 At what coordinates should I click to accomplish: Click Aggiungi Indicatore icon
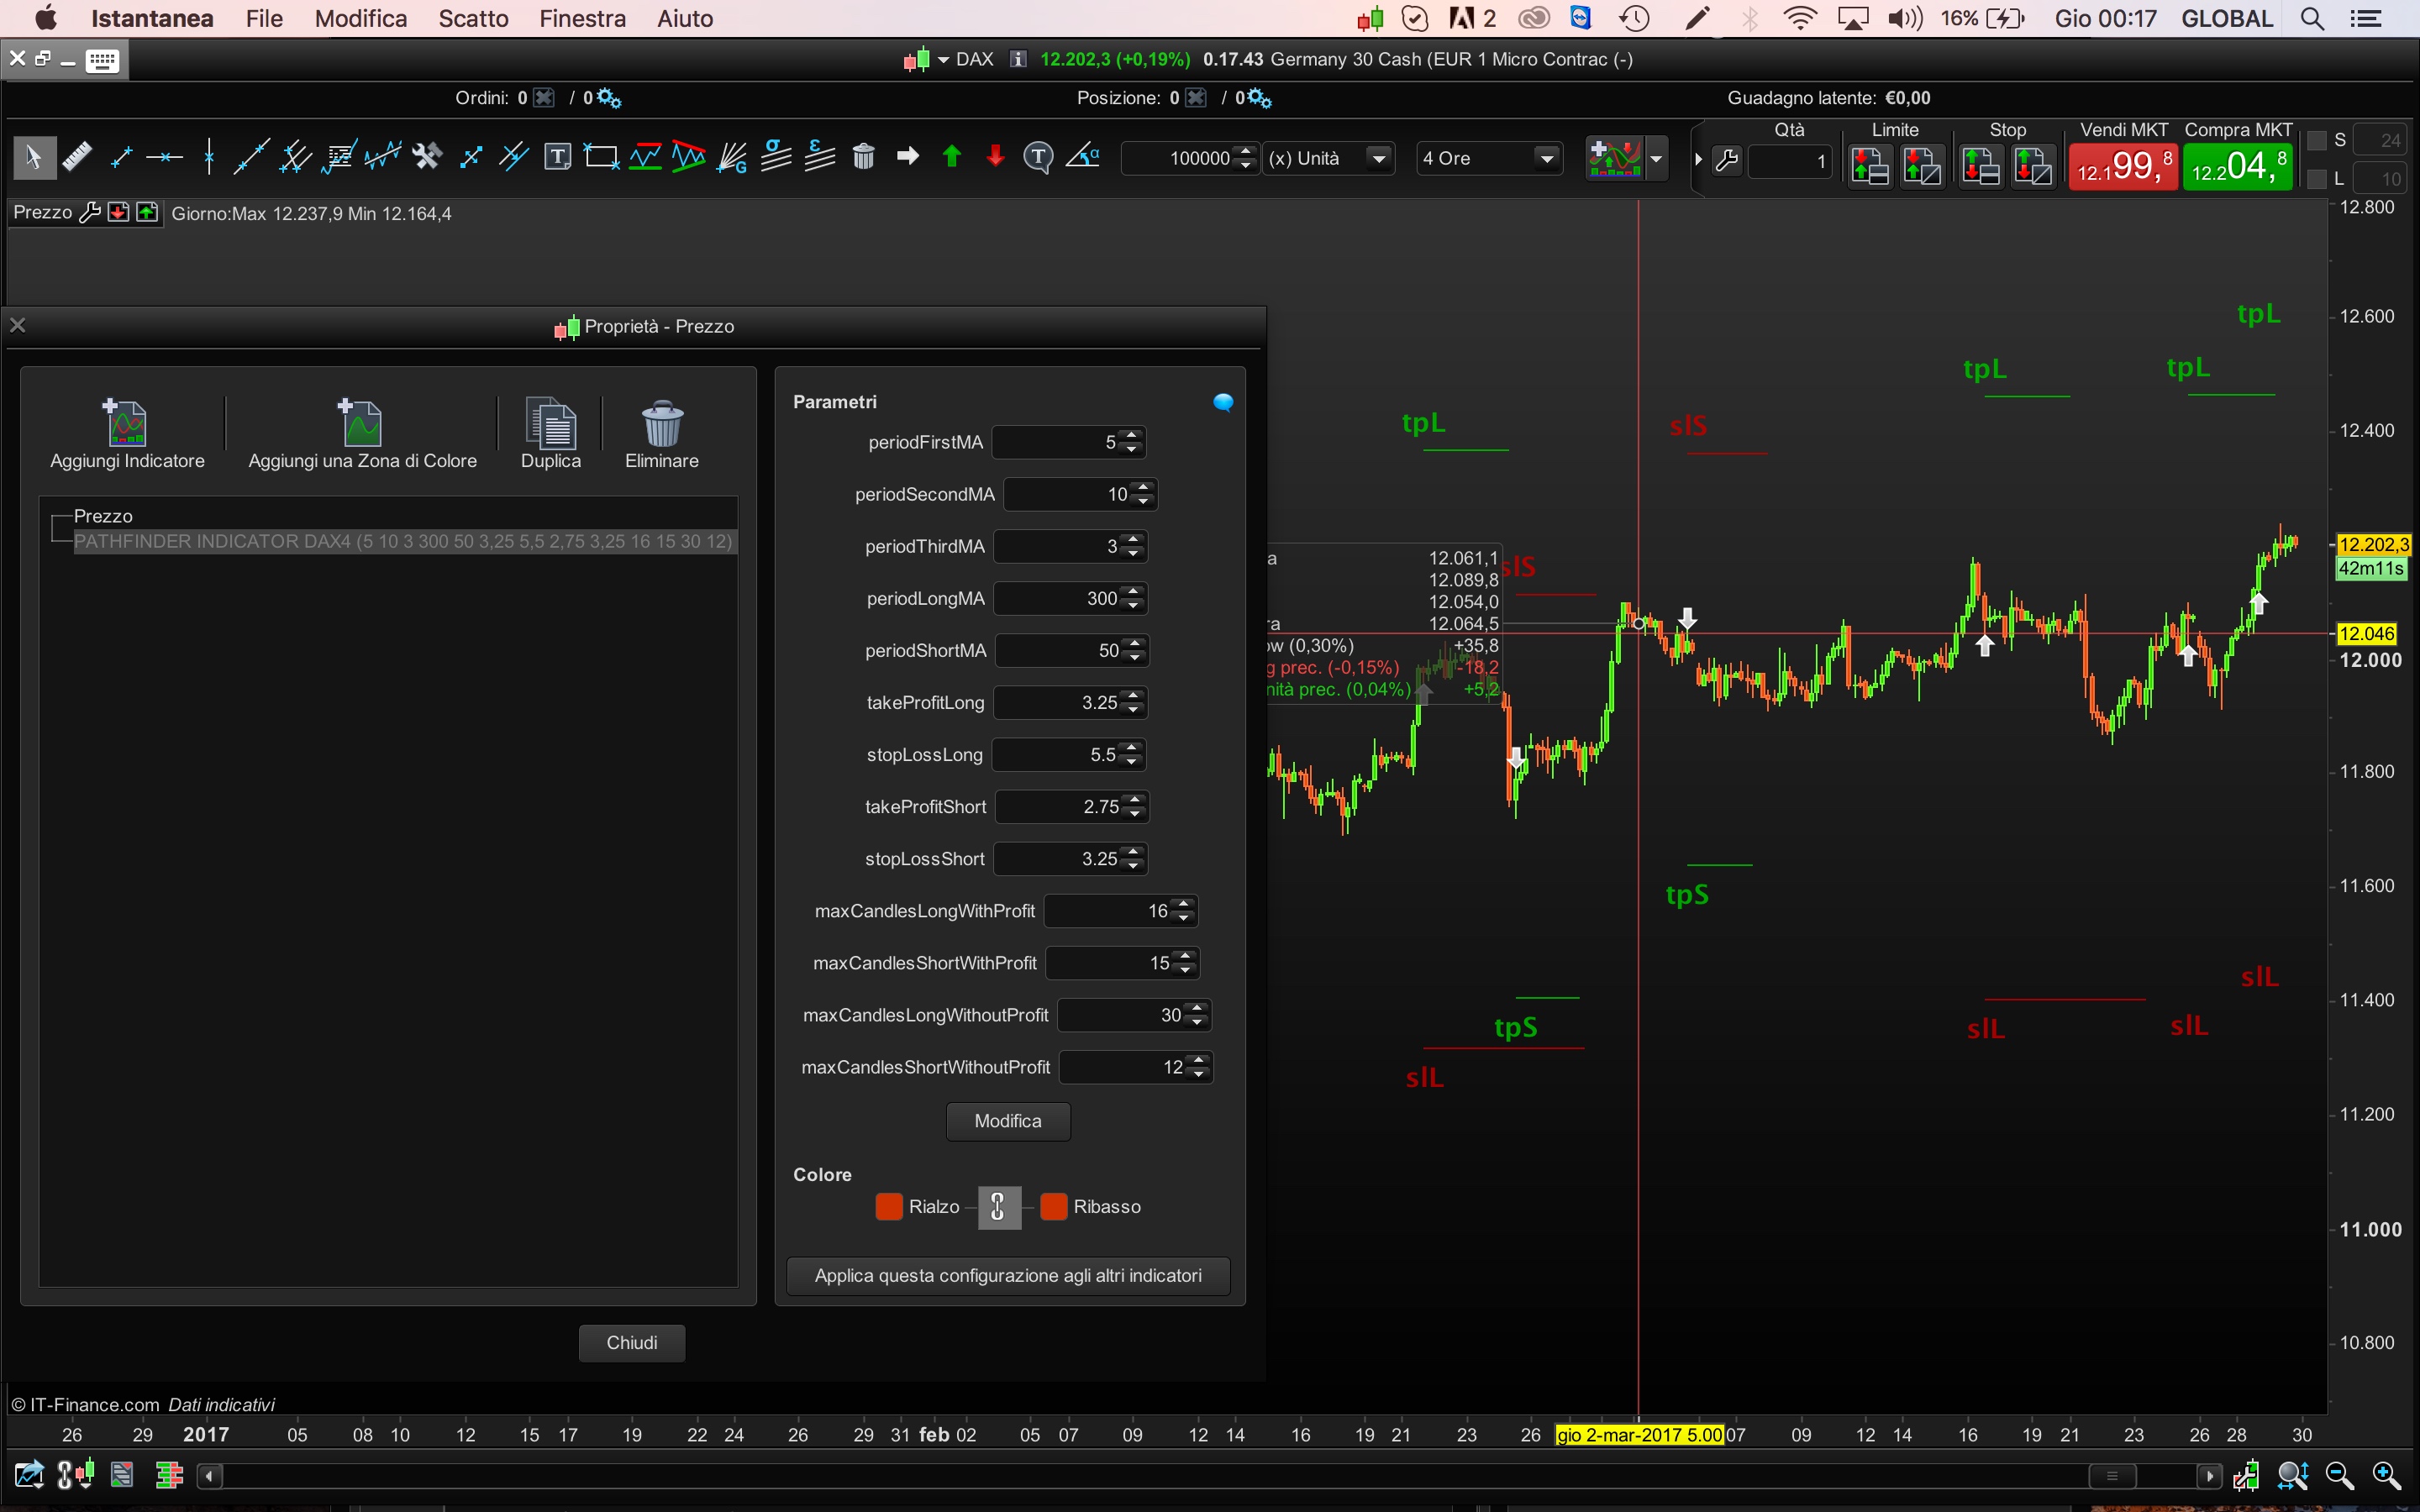[127, 423]
